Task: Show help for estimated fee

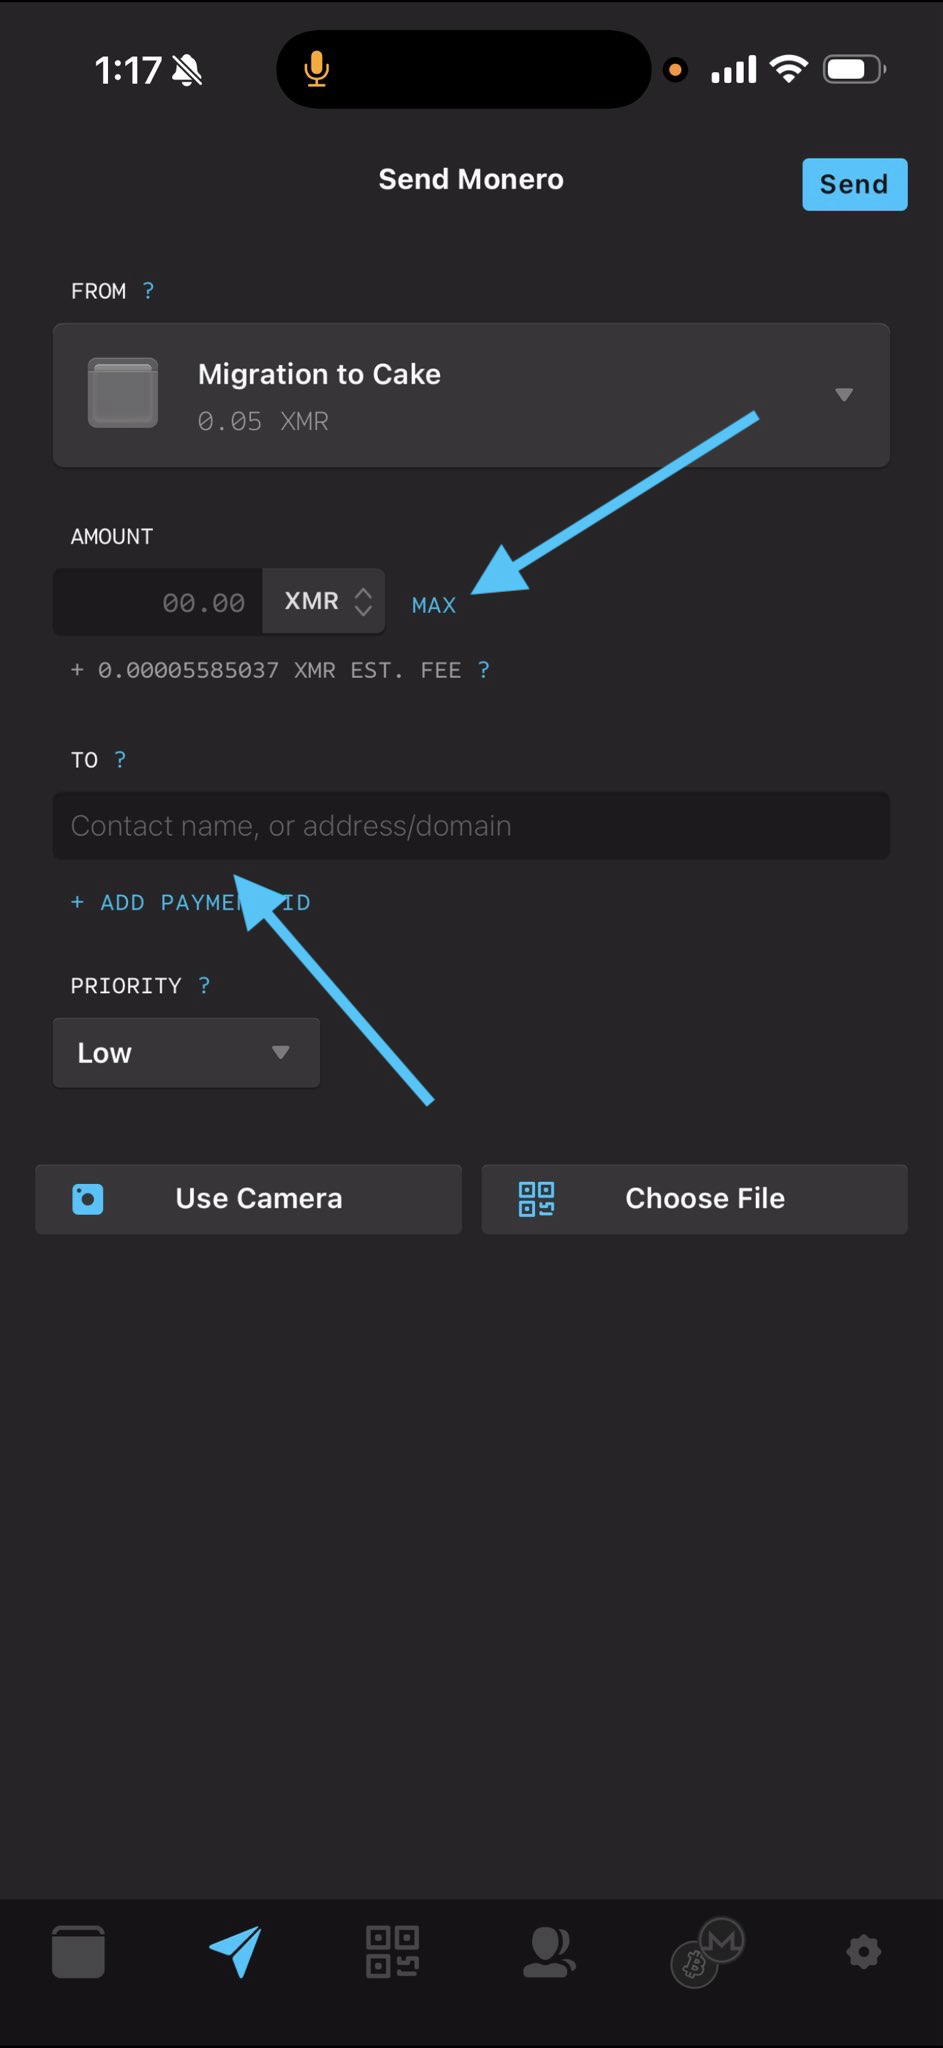Action: [x=484, y=670]
